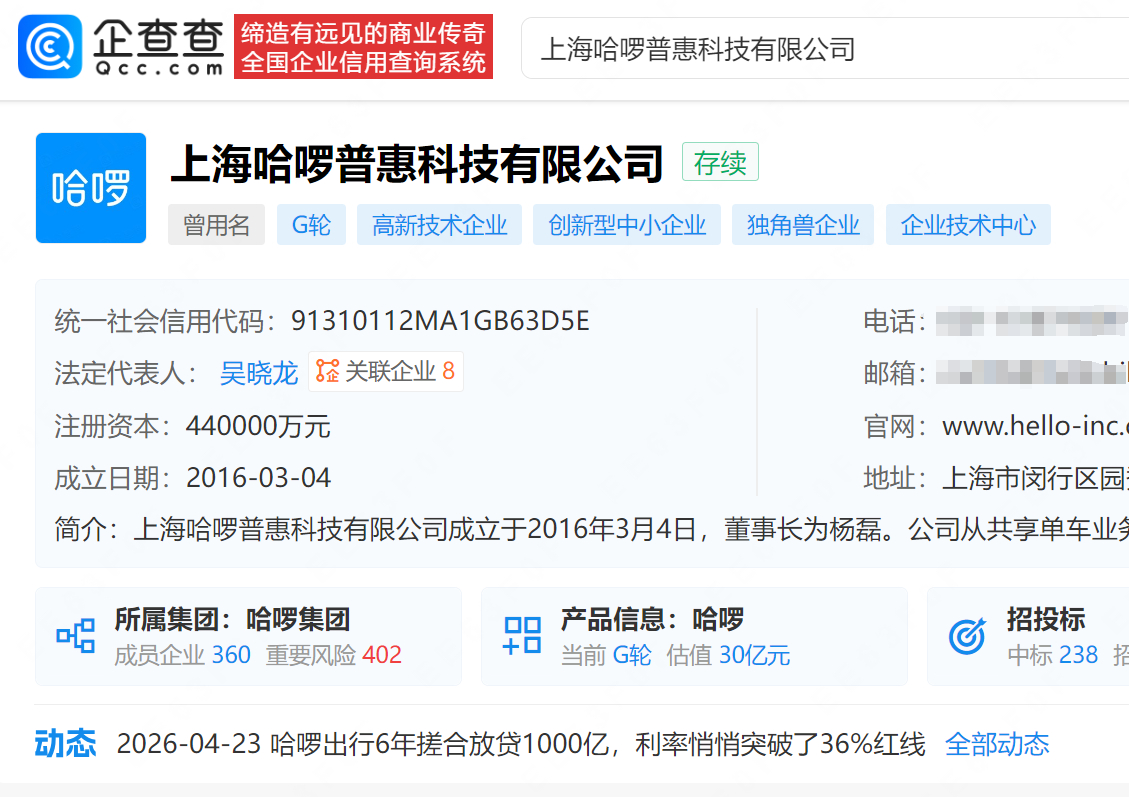The height and width of the screenshot is (797, 1129).
Task: Select founding date 2016-03-04
Action: pos(258,478)
